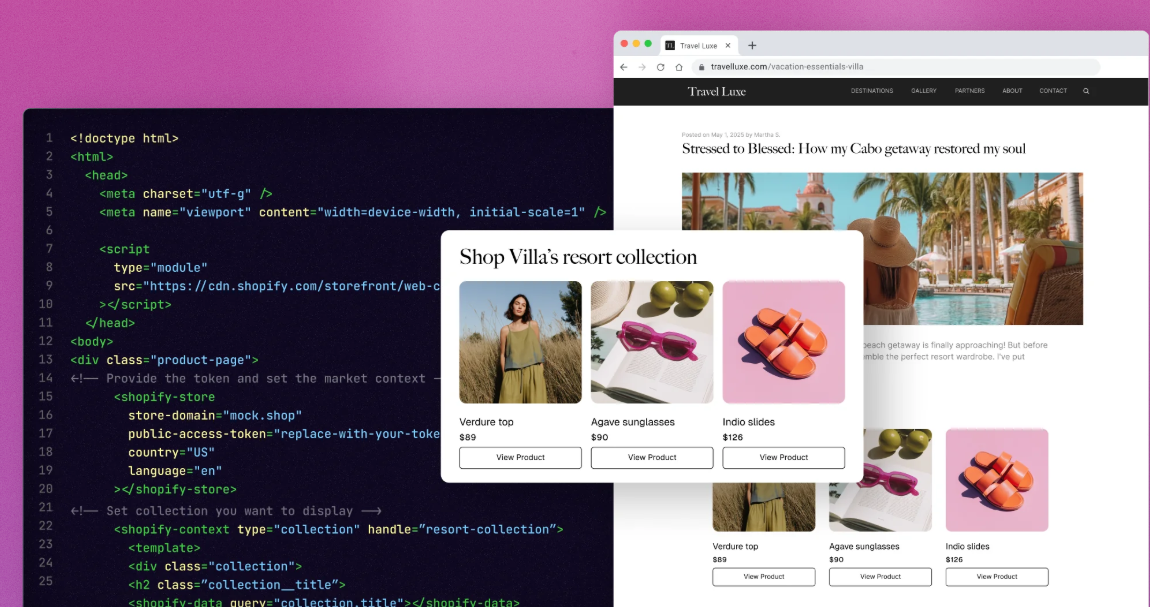Click the shopify-context collection code line
The width and height of the screenshot is (1150, 607).
point(339,530)
